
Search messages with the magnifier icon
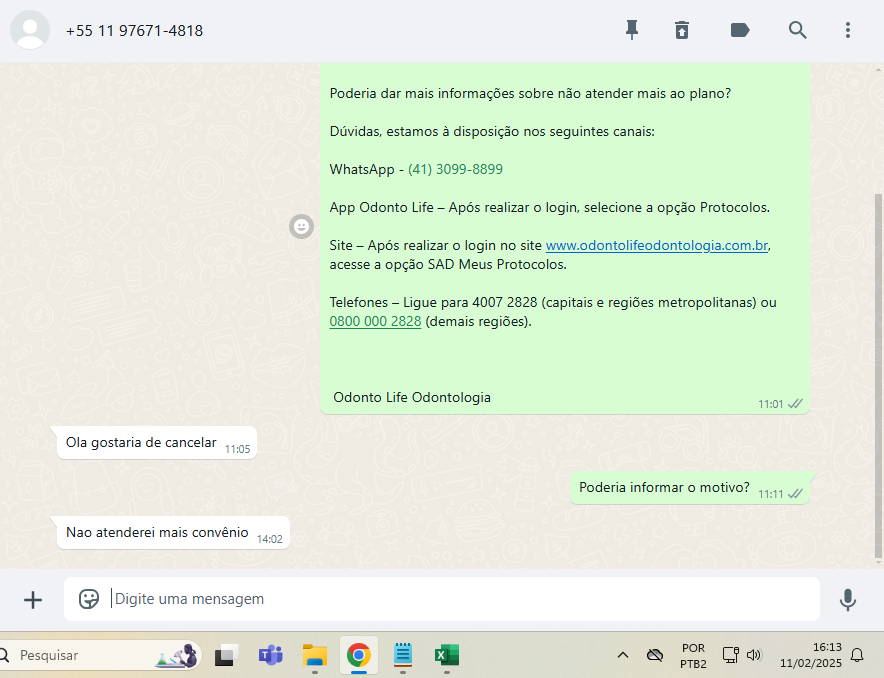[797, 30]
